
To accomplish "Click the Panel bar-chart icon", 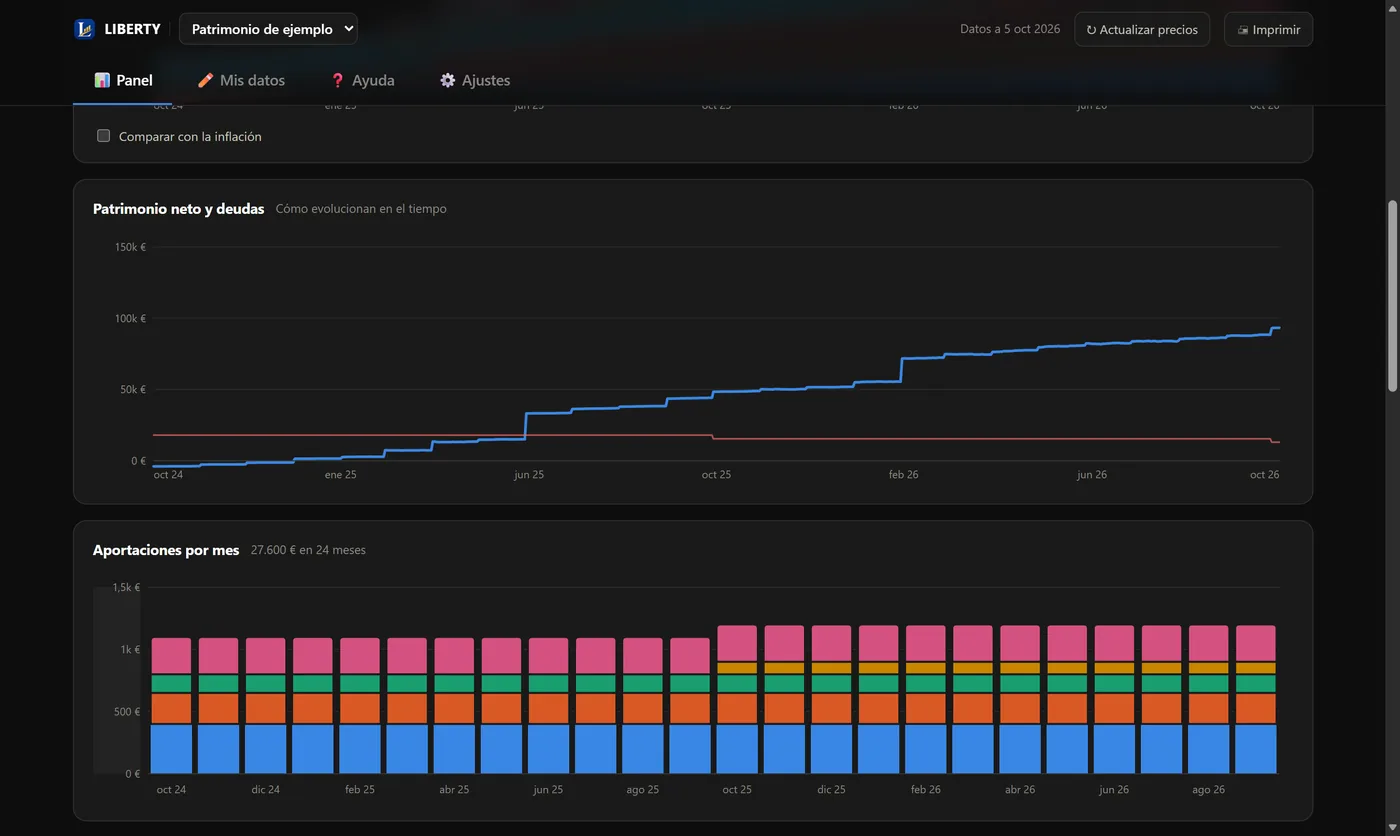I will click(102, 80).
